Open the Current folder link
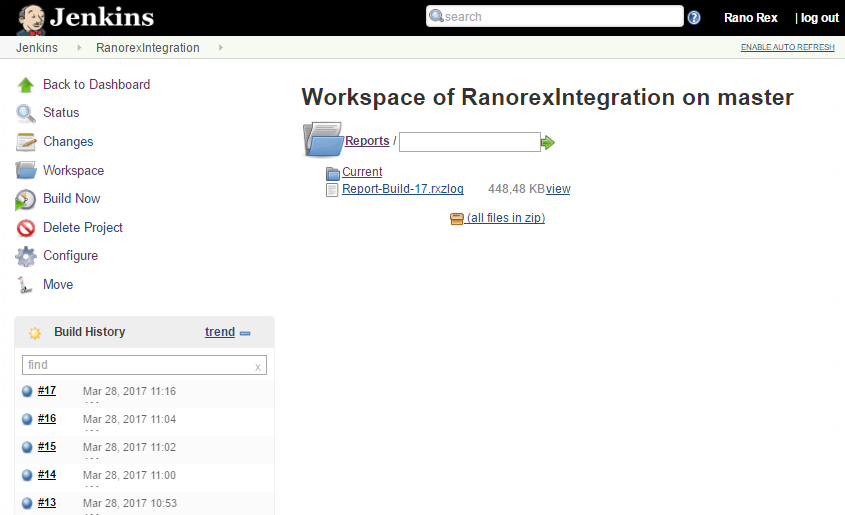Image resolution: width=845 pixels, height=515 pixels. [x=362, y=172]
